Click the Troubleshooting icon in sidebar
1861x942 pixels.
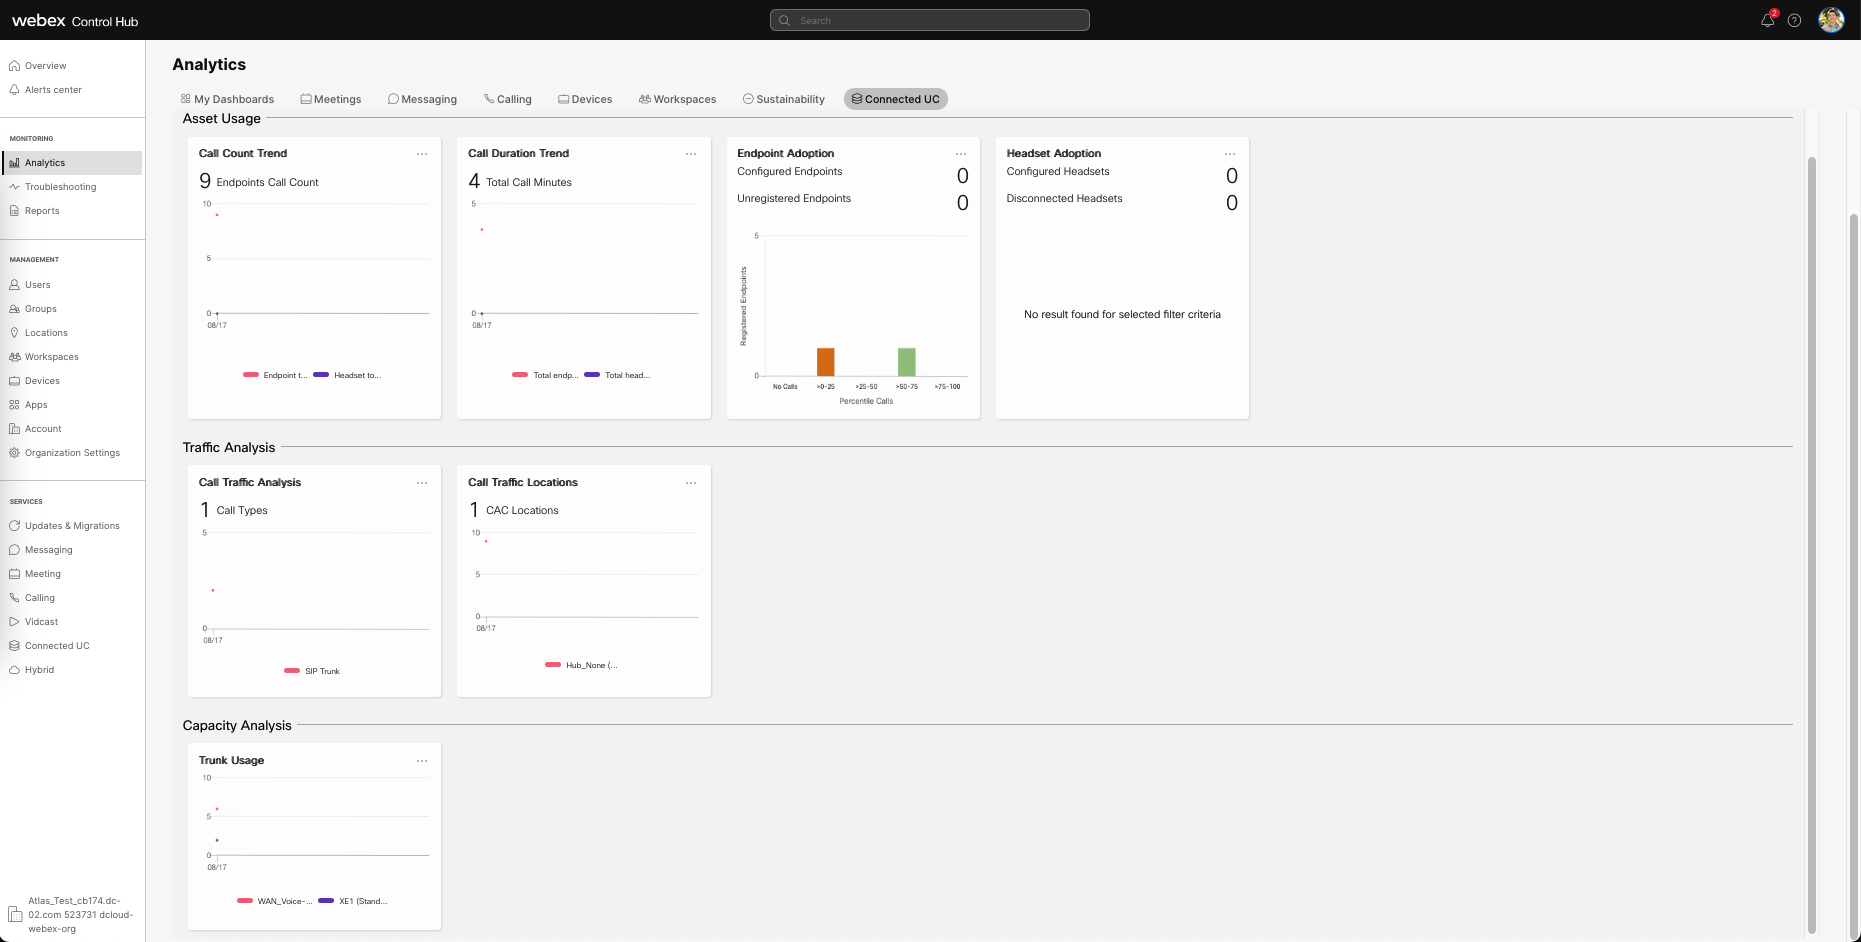(x=14, y=187)
